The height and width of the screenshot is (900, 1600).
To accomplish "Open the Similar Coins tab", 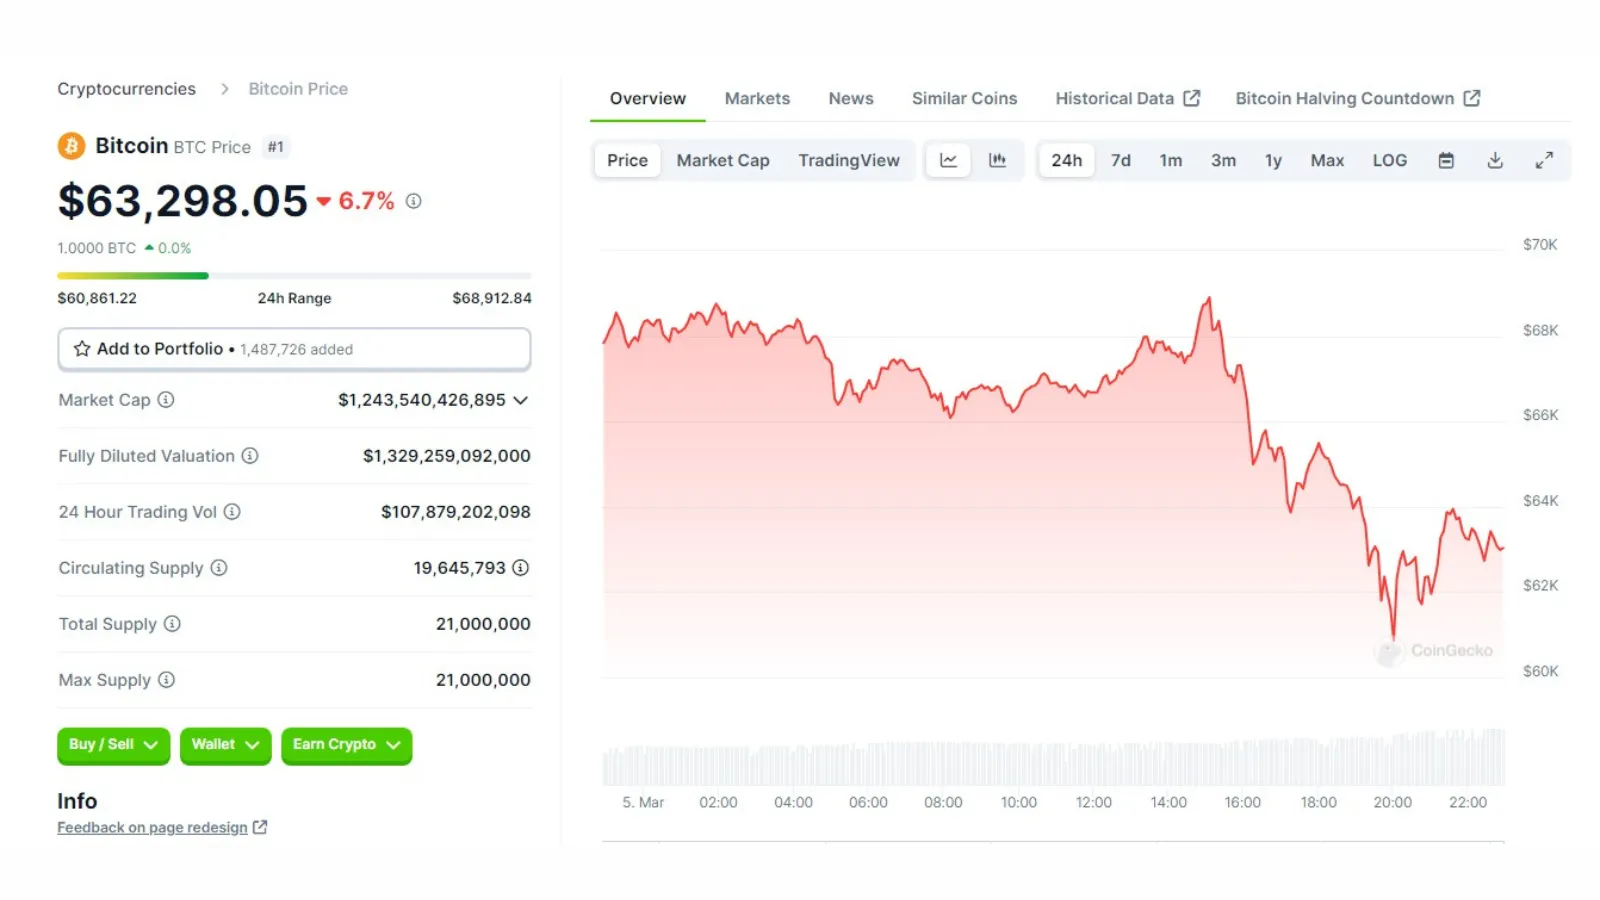I will point(964,99).
